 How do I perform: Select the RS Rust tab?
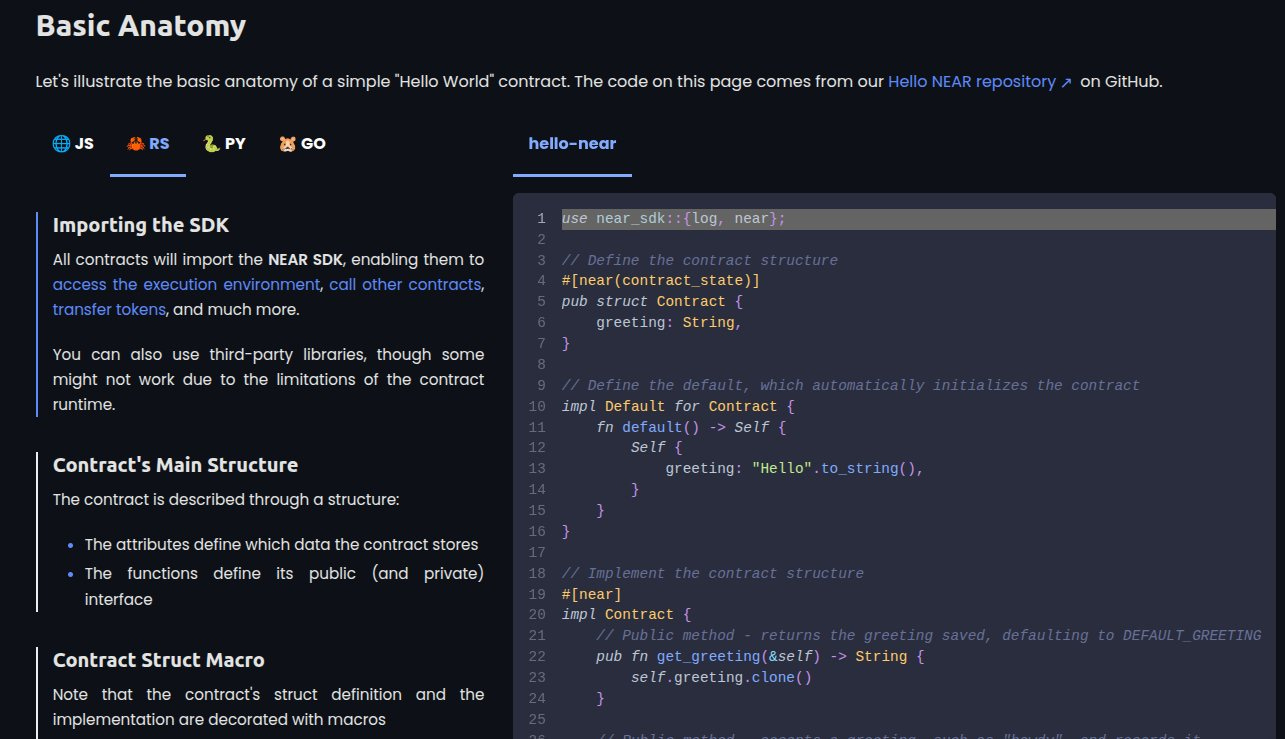click(148, 143)
